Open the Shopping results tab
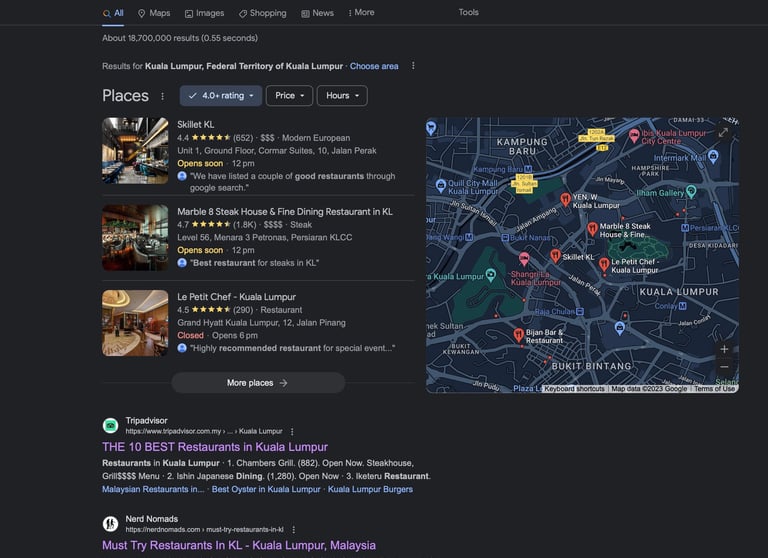768x558 pixels. [x=263, y=13]
